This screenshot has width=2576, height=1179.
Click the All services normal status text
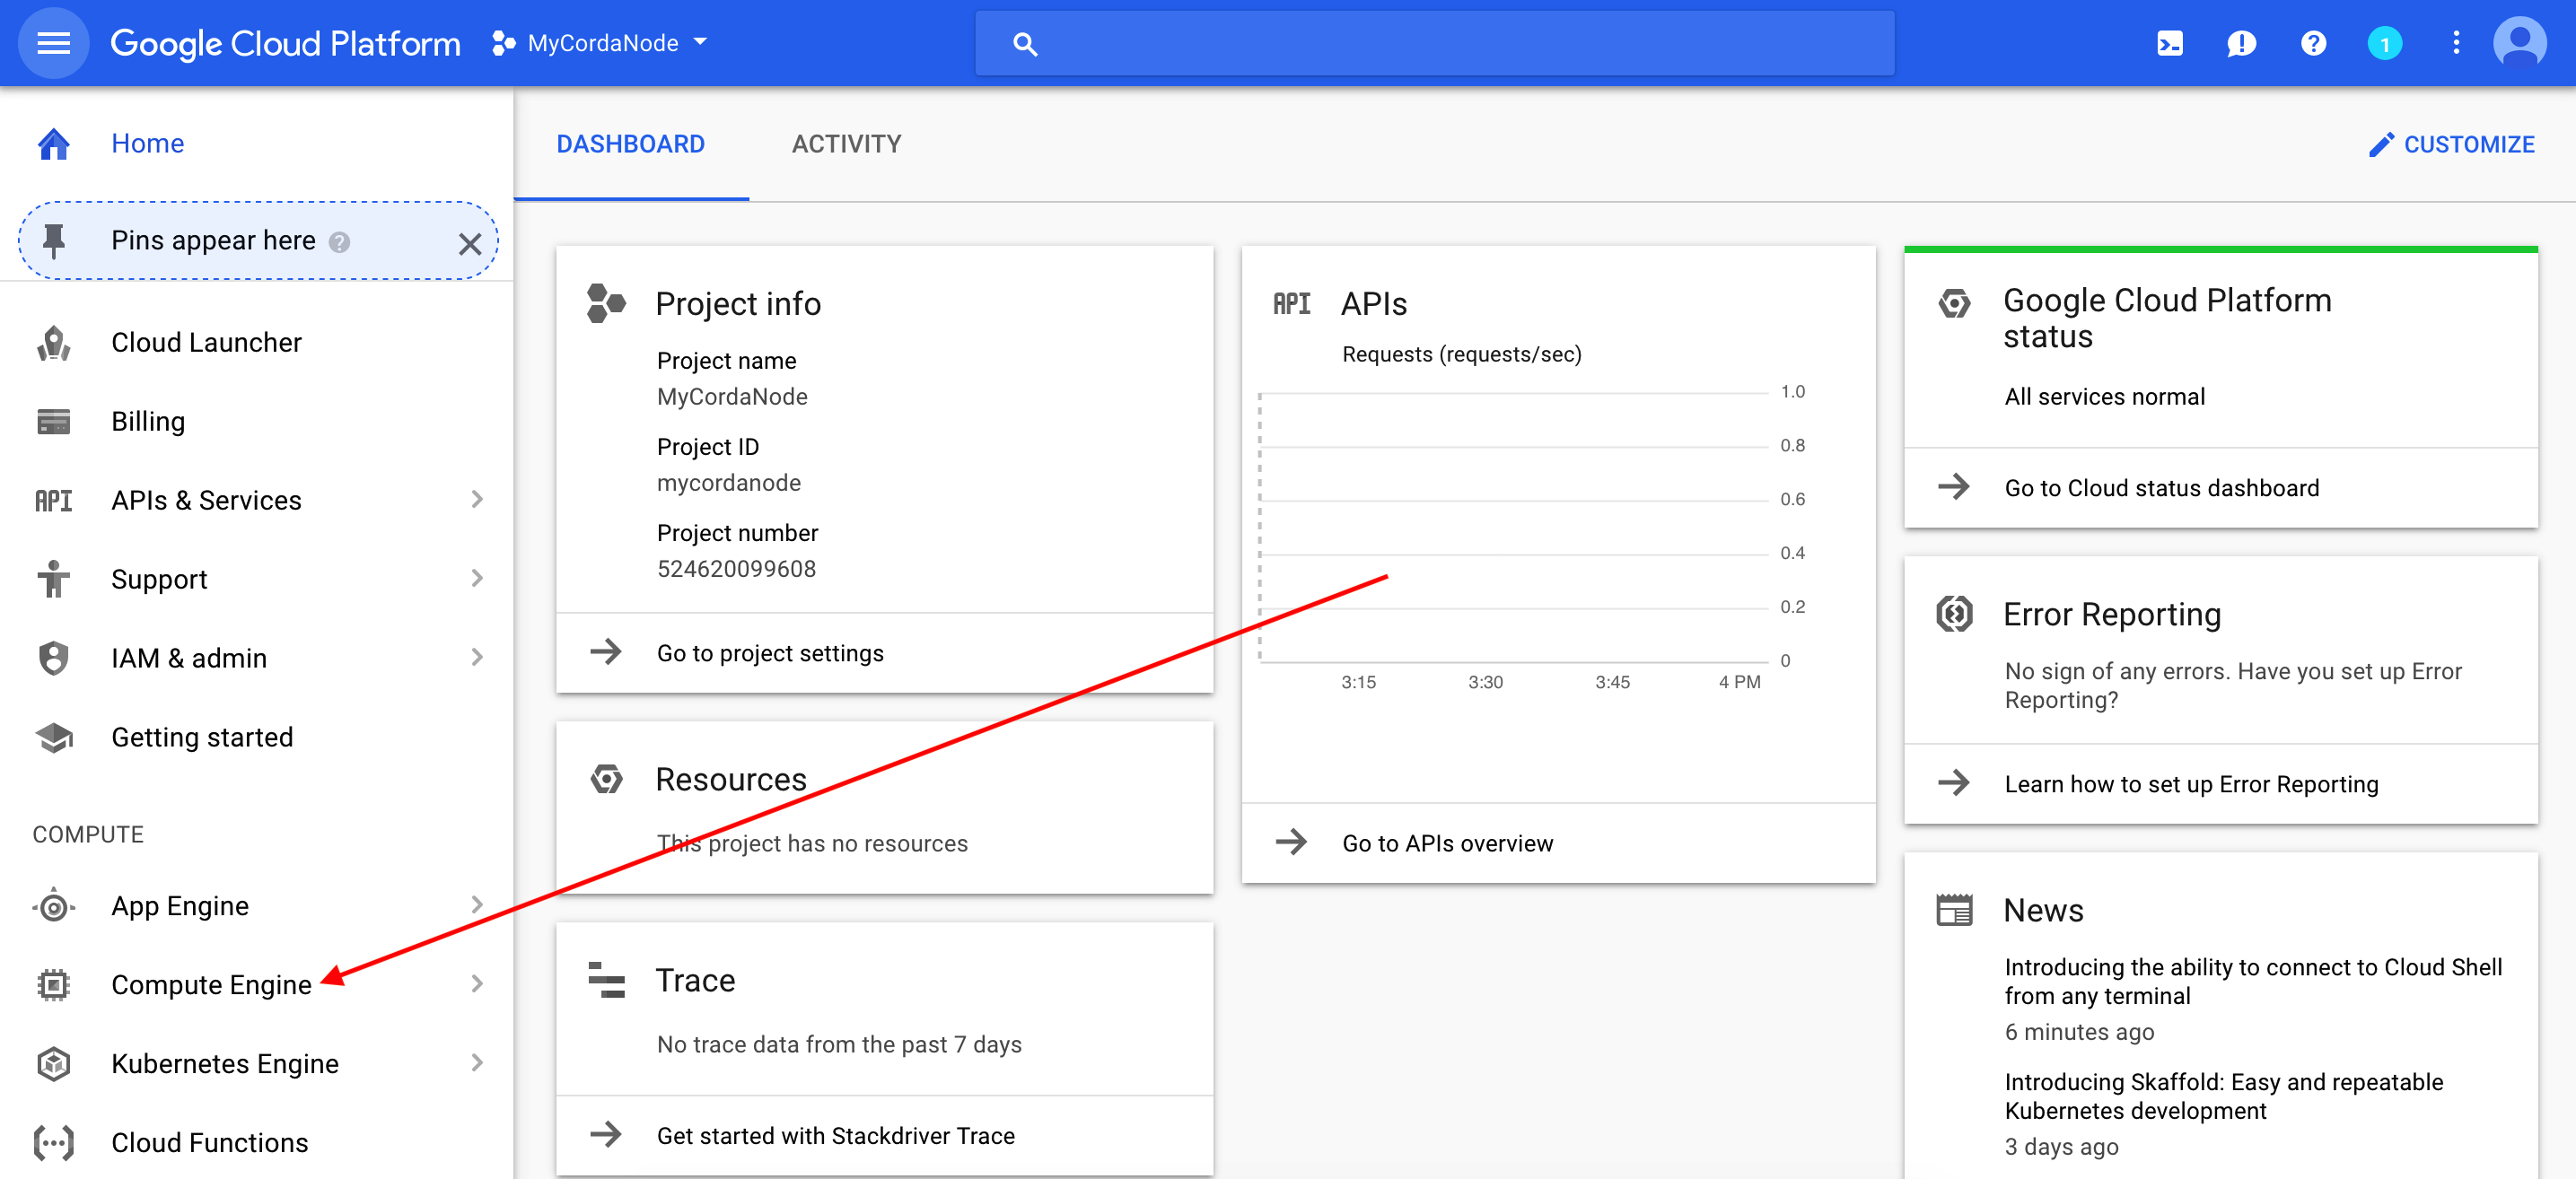tap(2104, 397)
